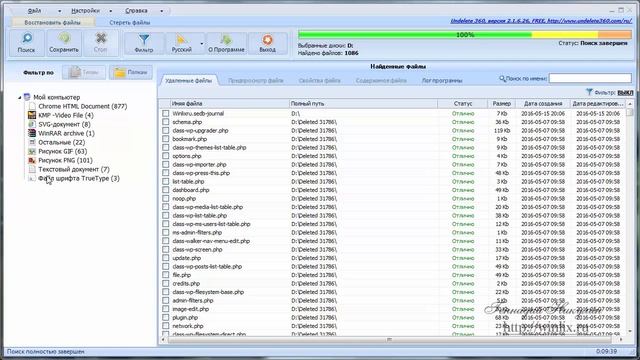Select Остальные (22) category
Image resolution: width=640 pixels, height=360 pixels.
62,142
